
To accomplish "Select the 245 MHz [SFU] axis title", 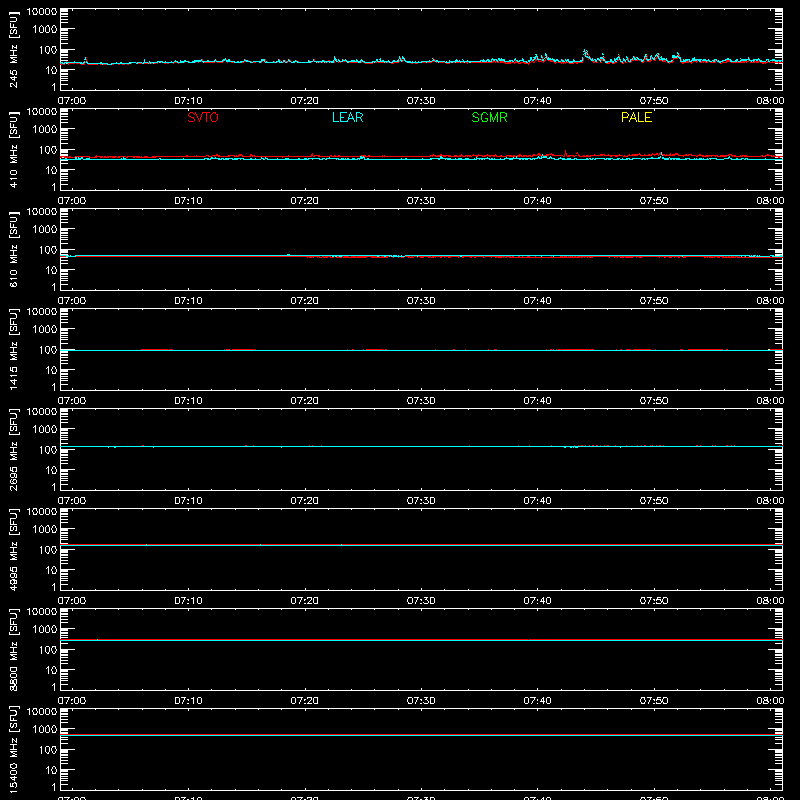I will (13, 49).
